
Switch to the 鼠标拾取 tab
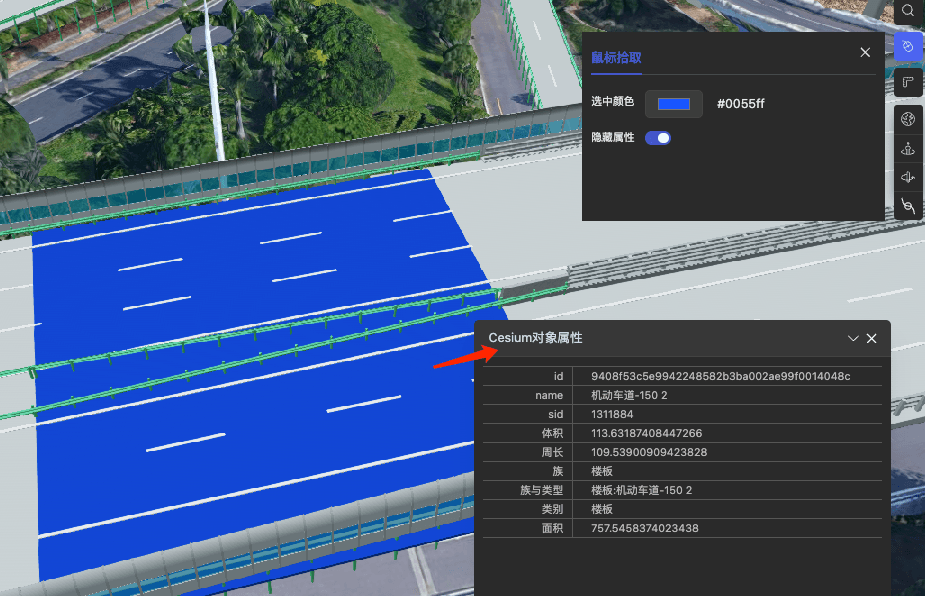pyautogui.click(x=616, y=58)
